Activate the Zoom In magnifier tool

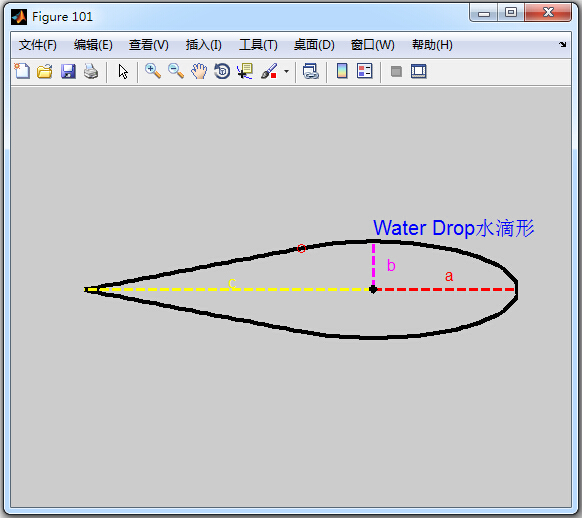point(153,71)
